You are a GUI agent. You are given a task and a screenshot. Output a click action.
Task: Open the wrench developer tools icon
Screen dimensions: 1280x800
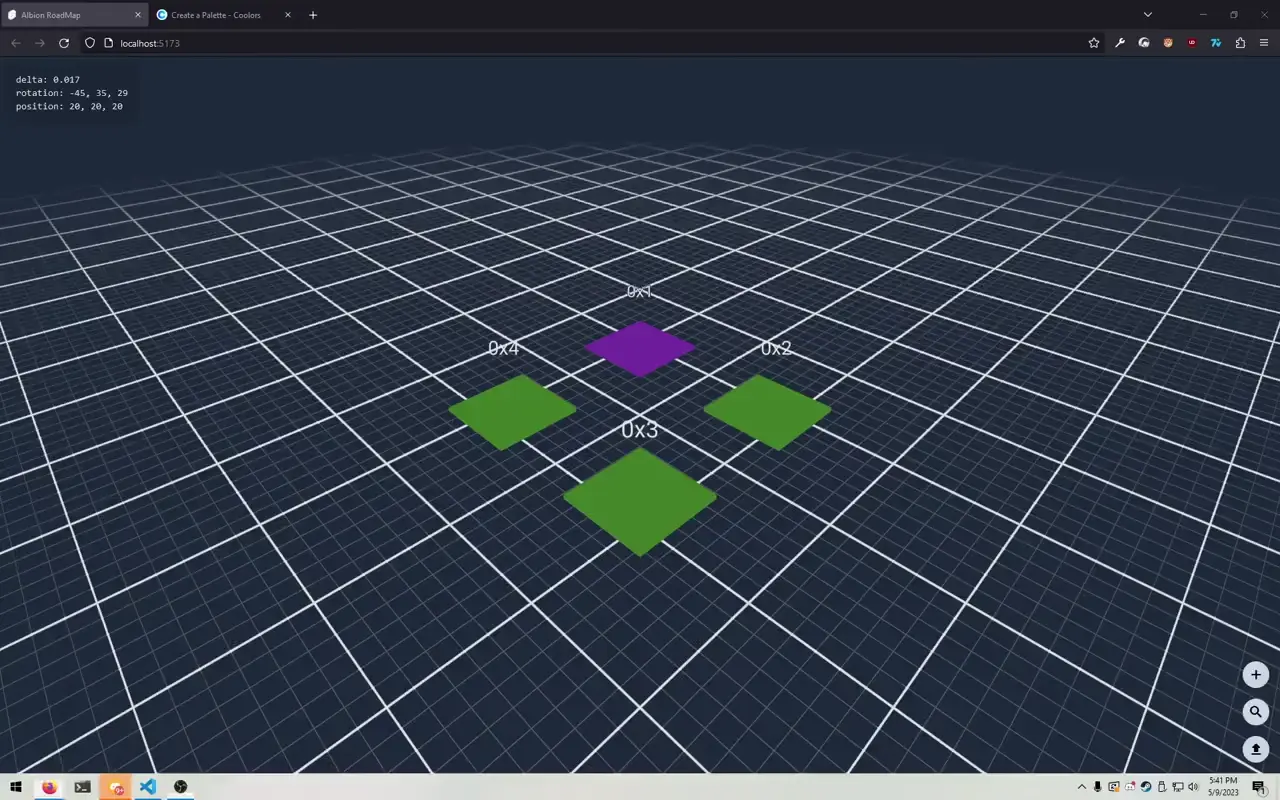(1120, 43)
